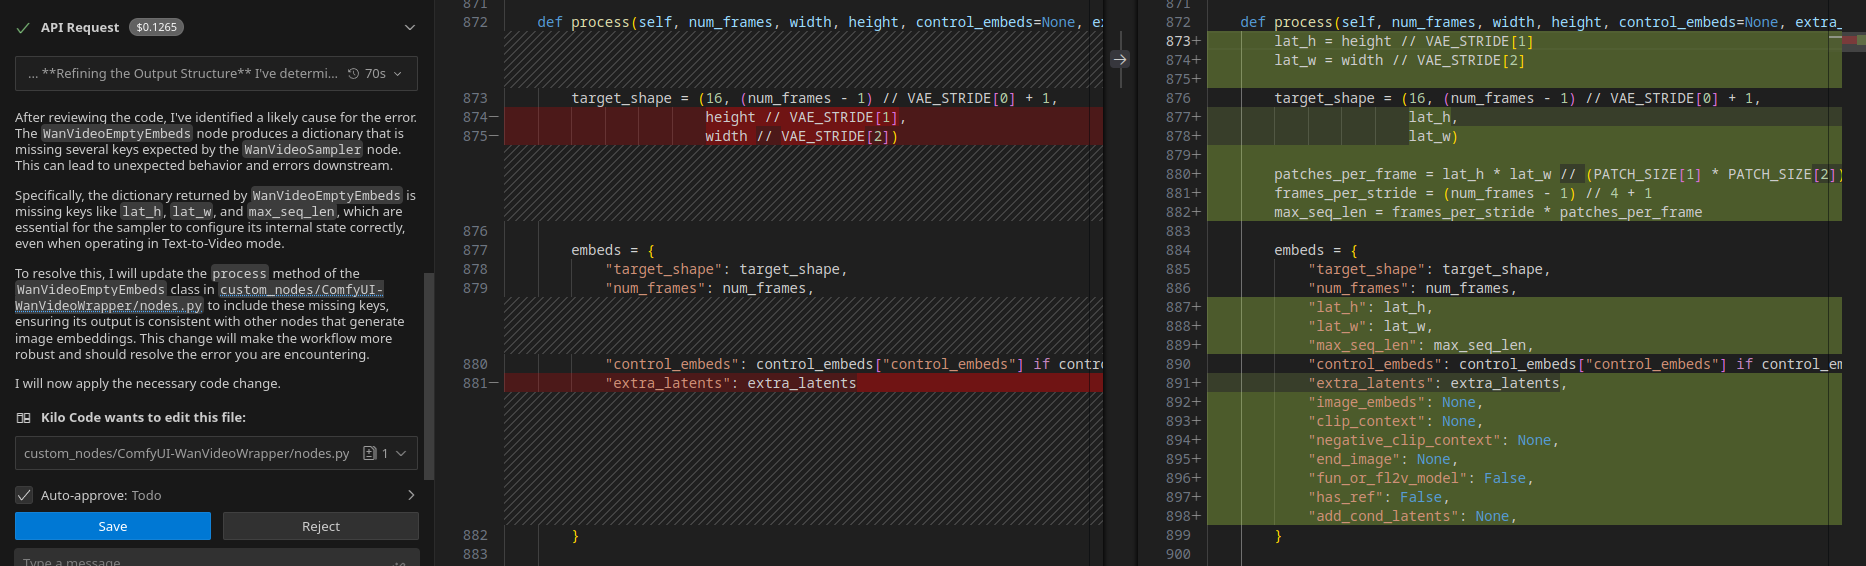Click removed line 875 width // VAE_STRIDE[2]

coord(803,136)
